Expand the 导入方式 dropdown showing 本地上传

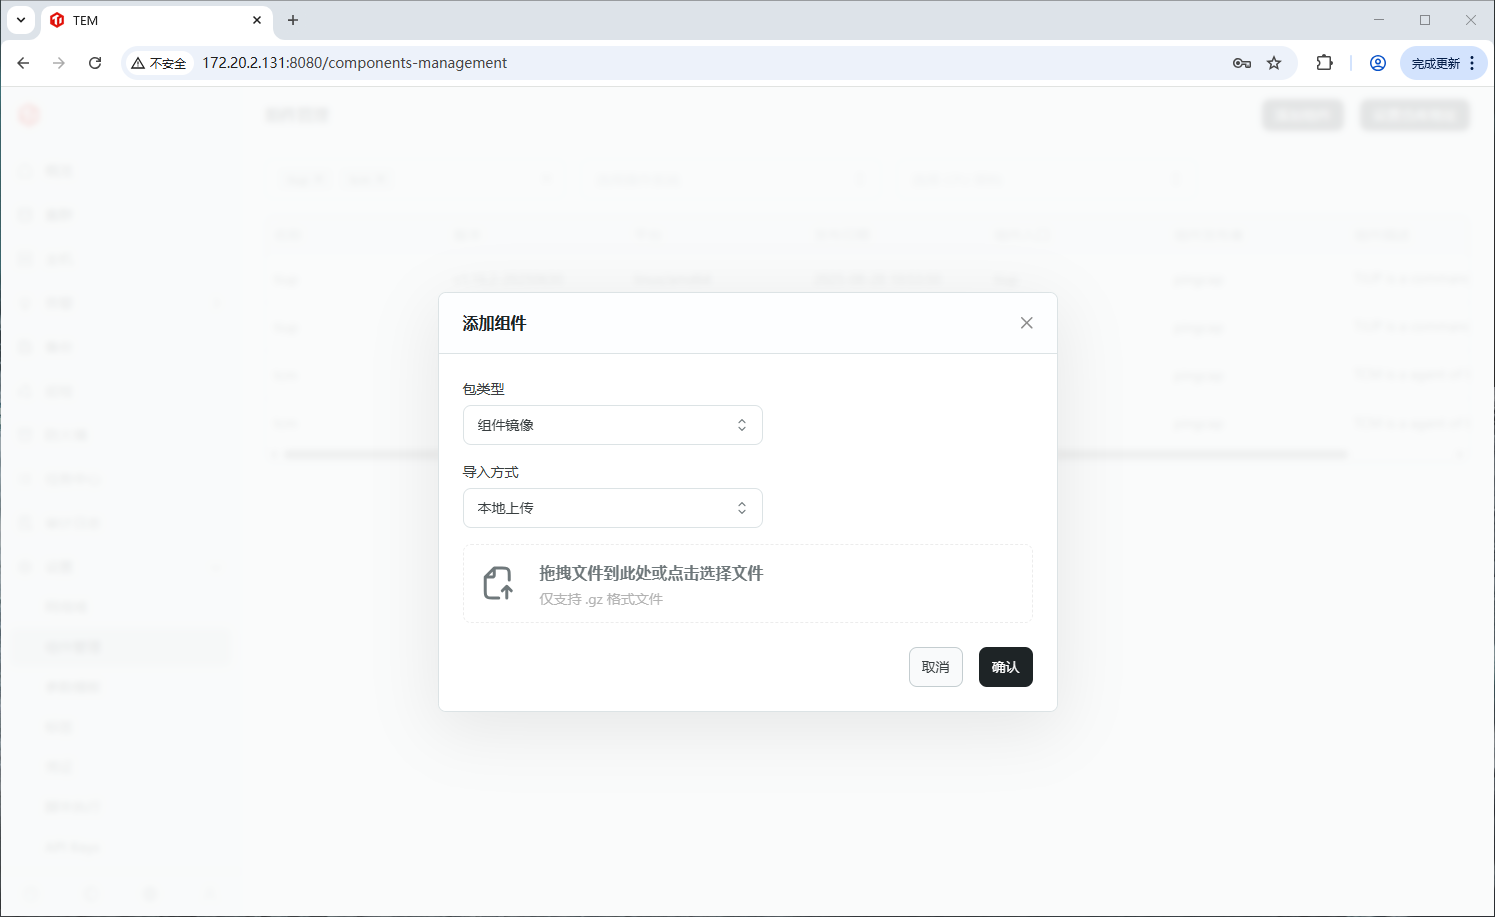612,508
